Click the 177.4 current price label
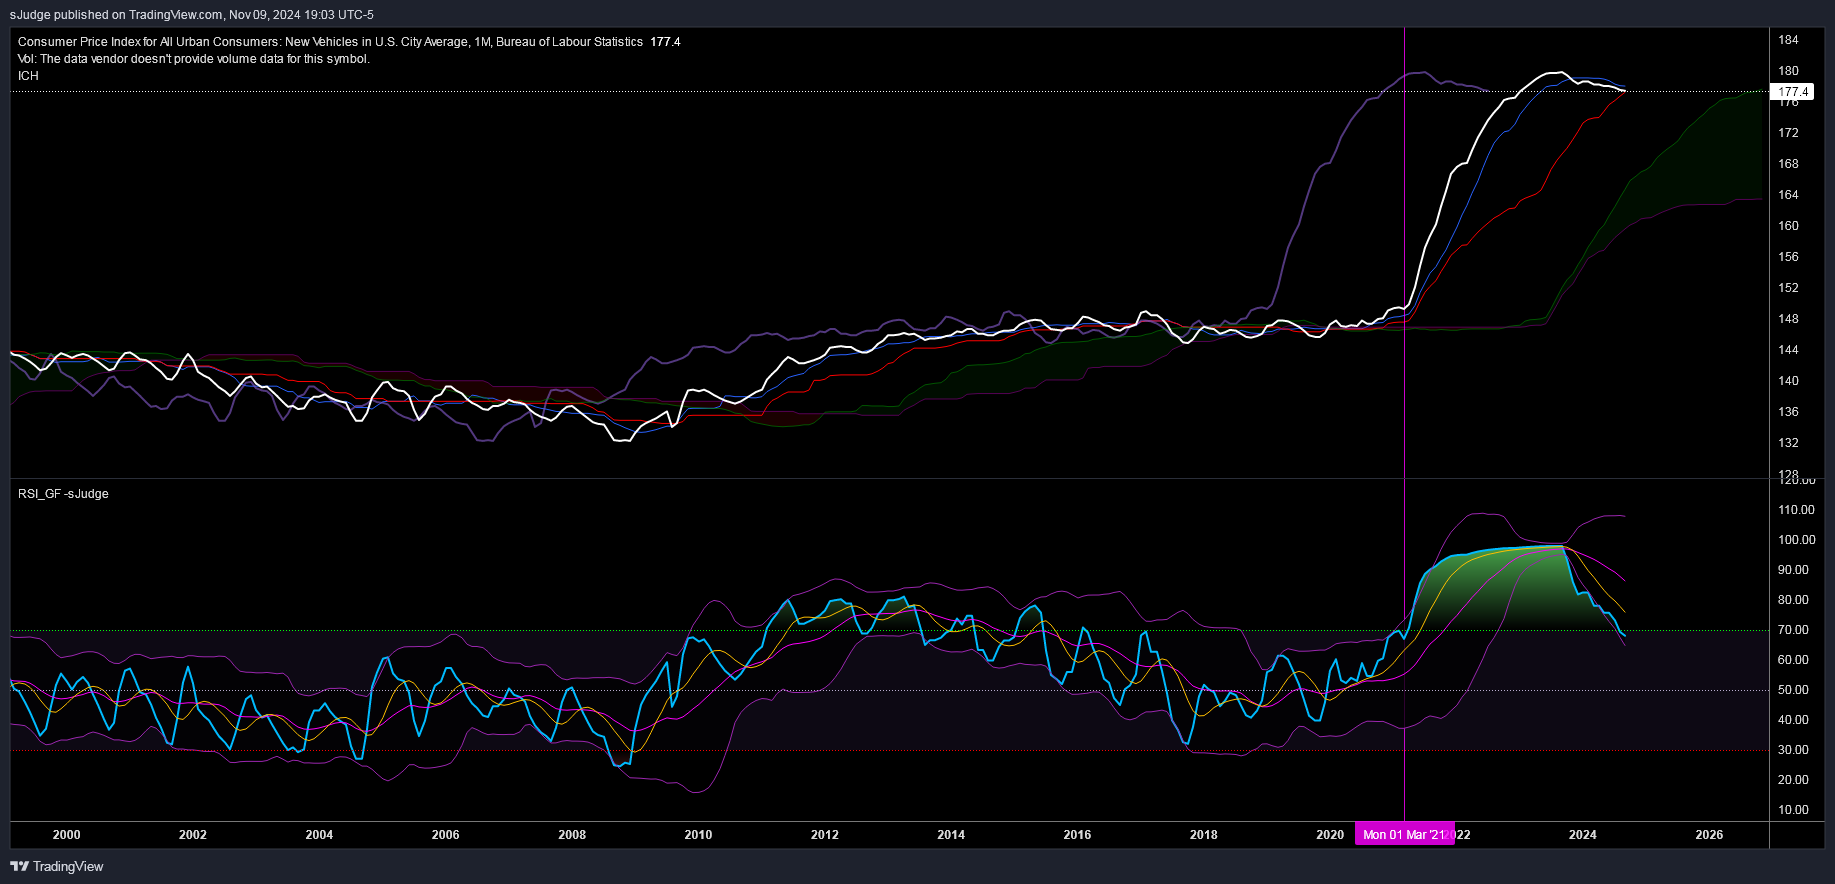This screenshot has height=884, width=1835. pyautogui.click(x=1793, y=92)
